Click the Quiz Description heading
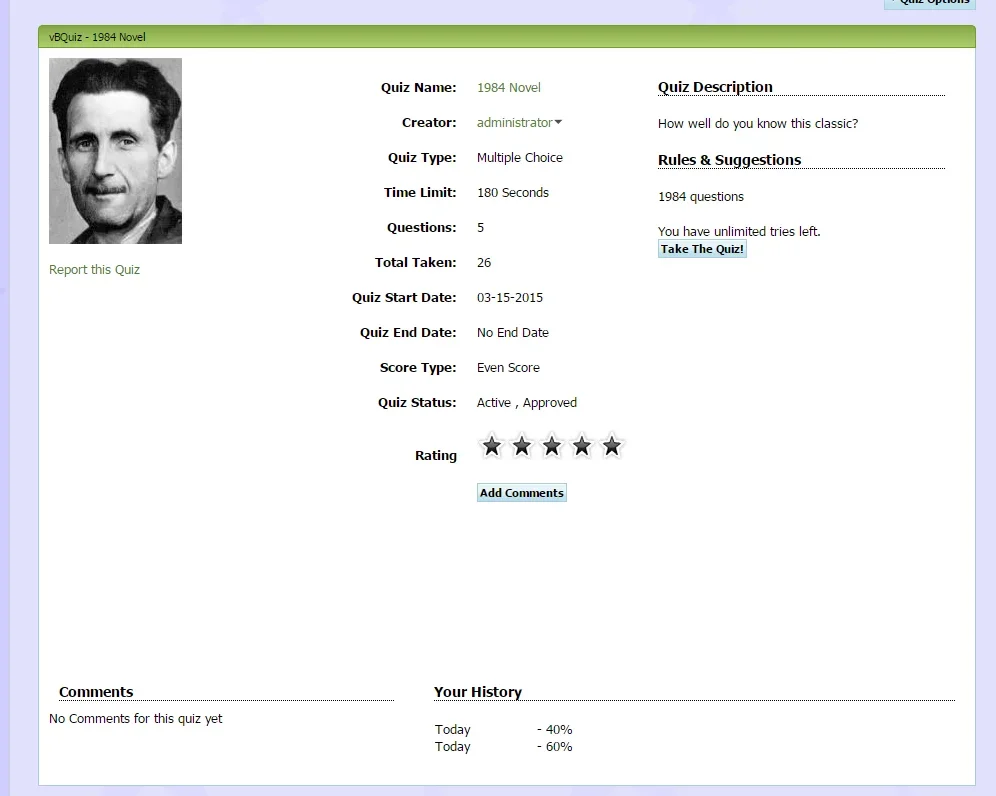The width and height of the screenshot is (996, 796). click(715, 87)
